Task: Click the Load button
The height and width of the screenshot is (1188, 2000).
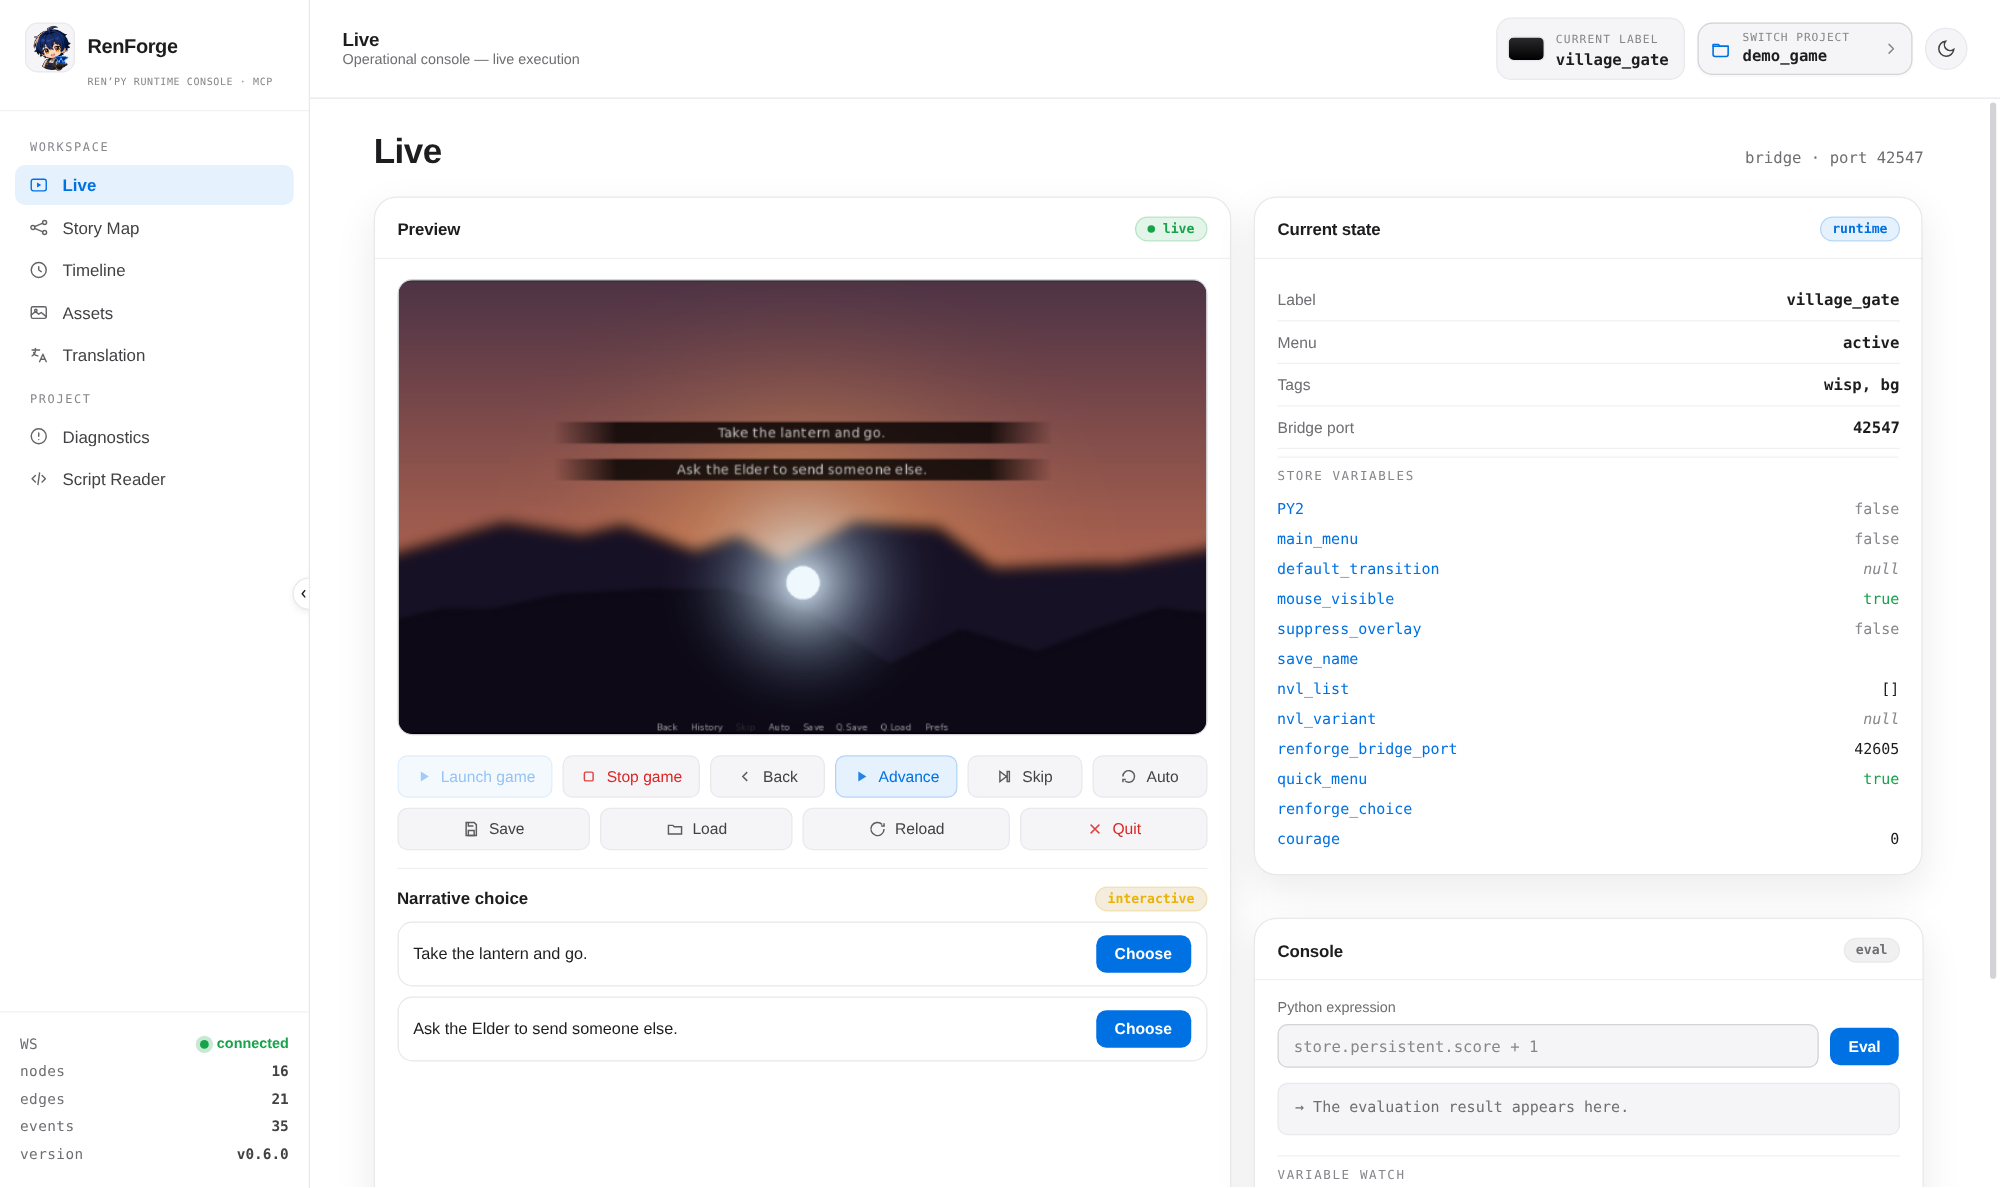Action: (x=696, y=829)
